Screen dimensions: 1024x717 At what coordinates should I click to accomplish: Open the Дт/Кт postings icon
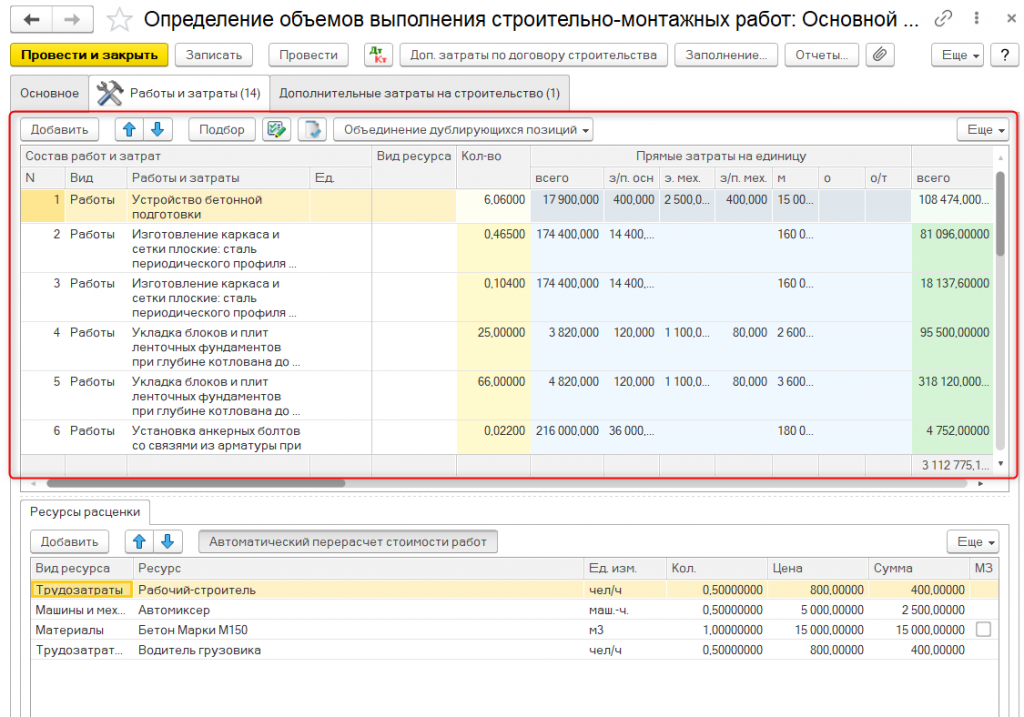pyautogui.click(x=378, y=55)
